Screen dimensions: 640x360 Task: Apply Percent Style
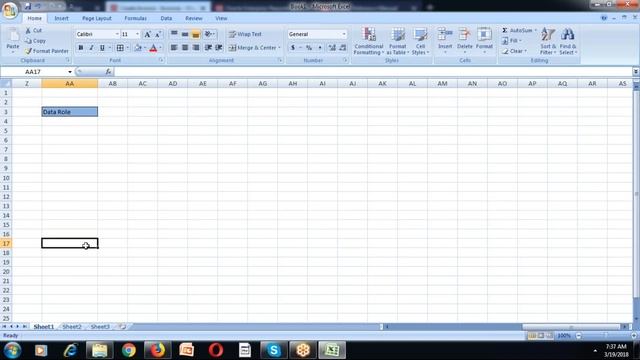pyautogui.click(x=309, y=48)
